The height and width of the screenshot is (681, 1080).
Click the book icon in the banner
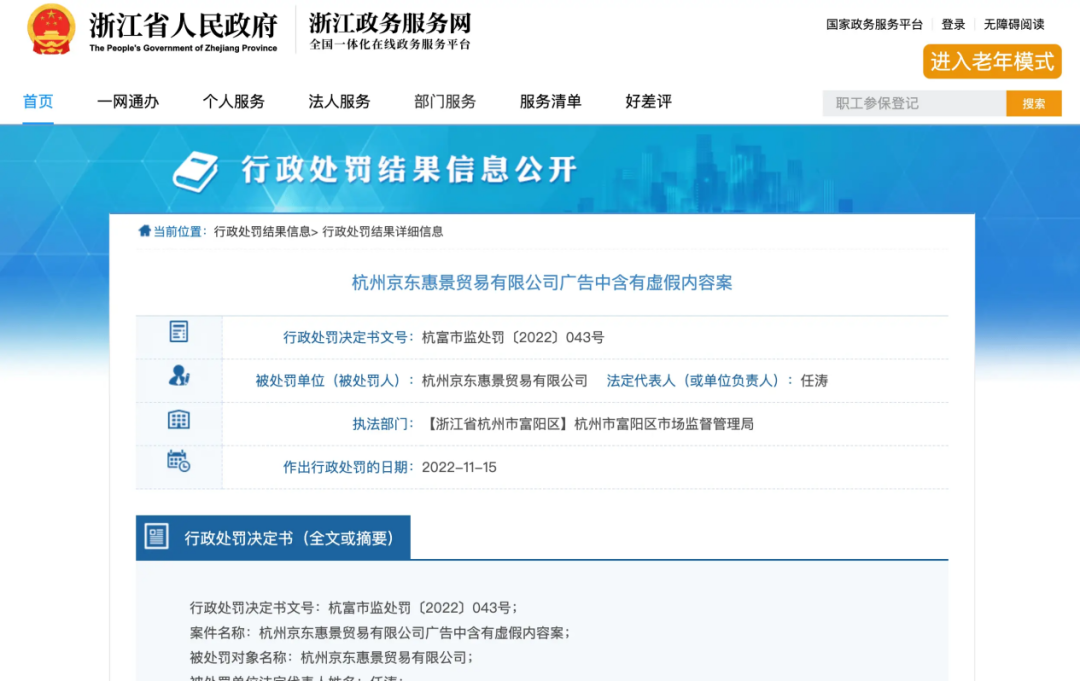tap(195, 171)
